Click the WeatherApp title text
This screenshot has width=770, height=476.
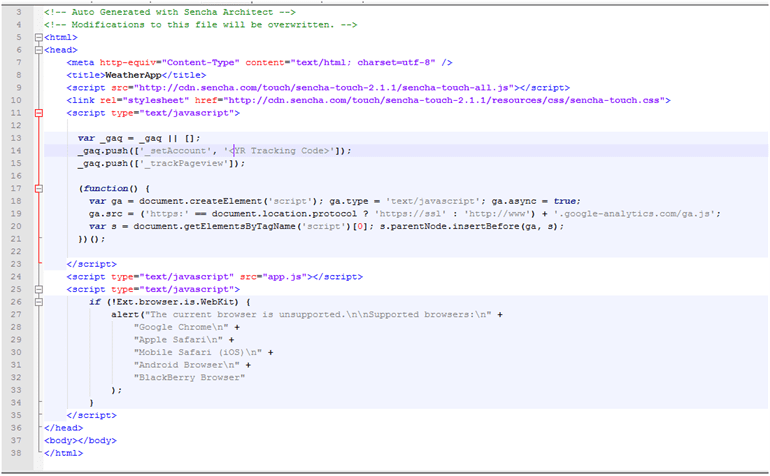pyautogui.click(x=134, y=75)
